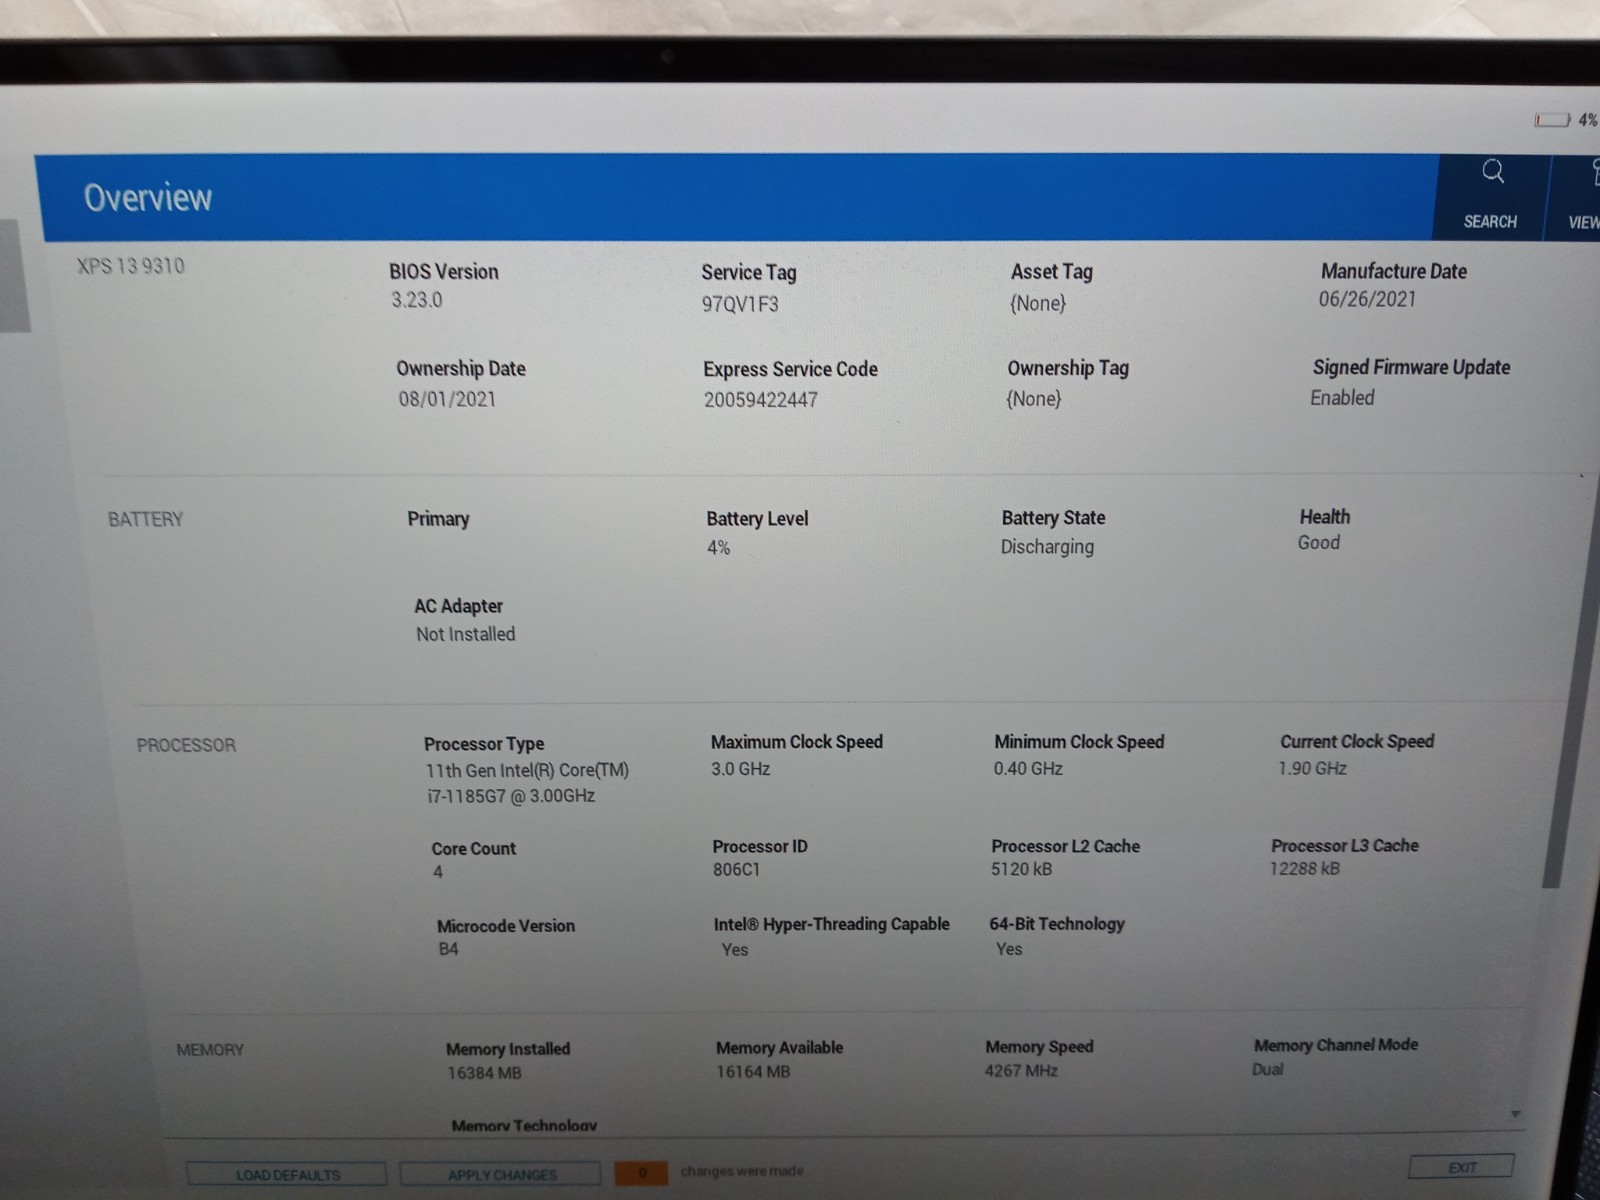Click the left sidebar gray panel tab
1600x1200 pixels.
14,276
